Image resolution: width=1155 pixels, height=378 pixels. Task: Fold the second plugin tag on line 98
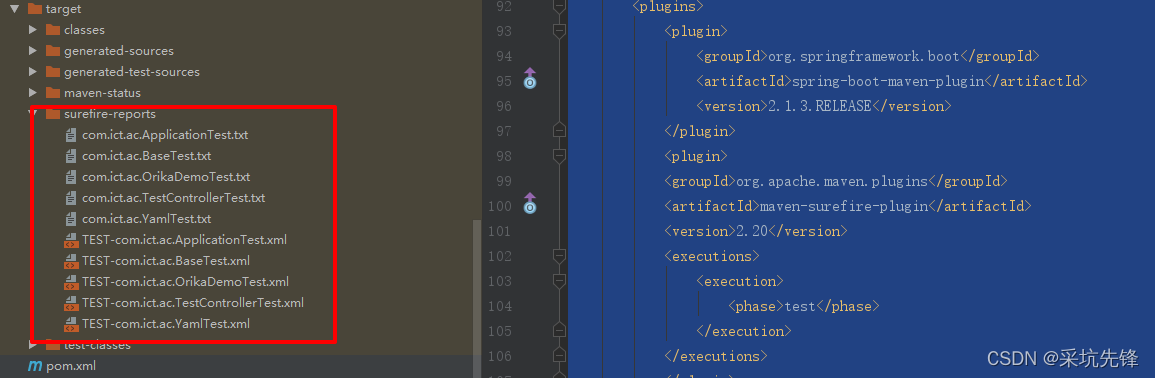[559, 155]
